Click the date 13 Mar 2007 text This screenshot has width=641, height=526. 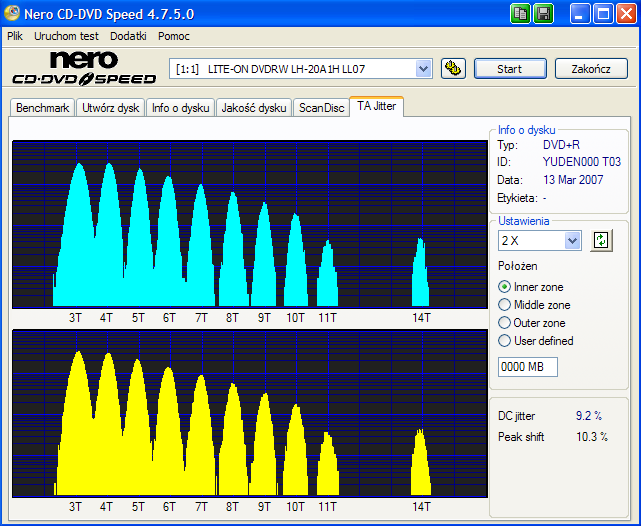coord(573,180)
